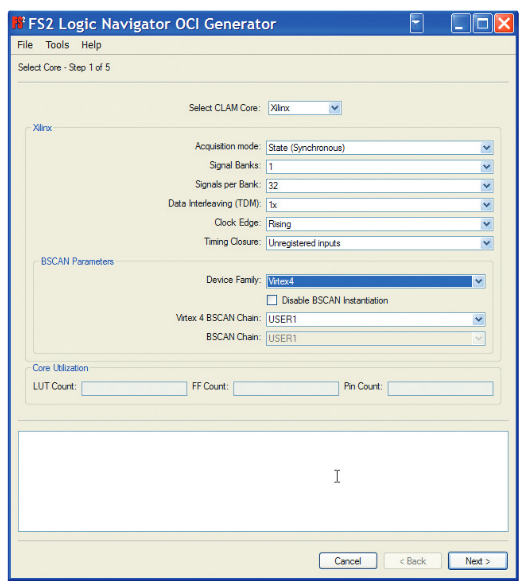Expand Signals per Bank dropdown
This screenshot has height=588, width=526.
coord(486,186)
